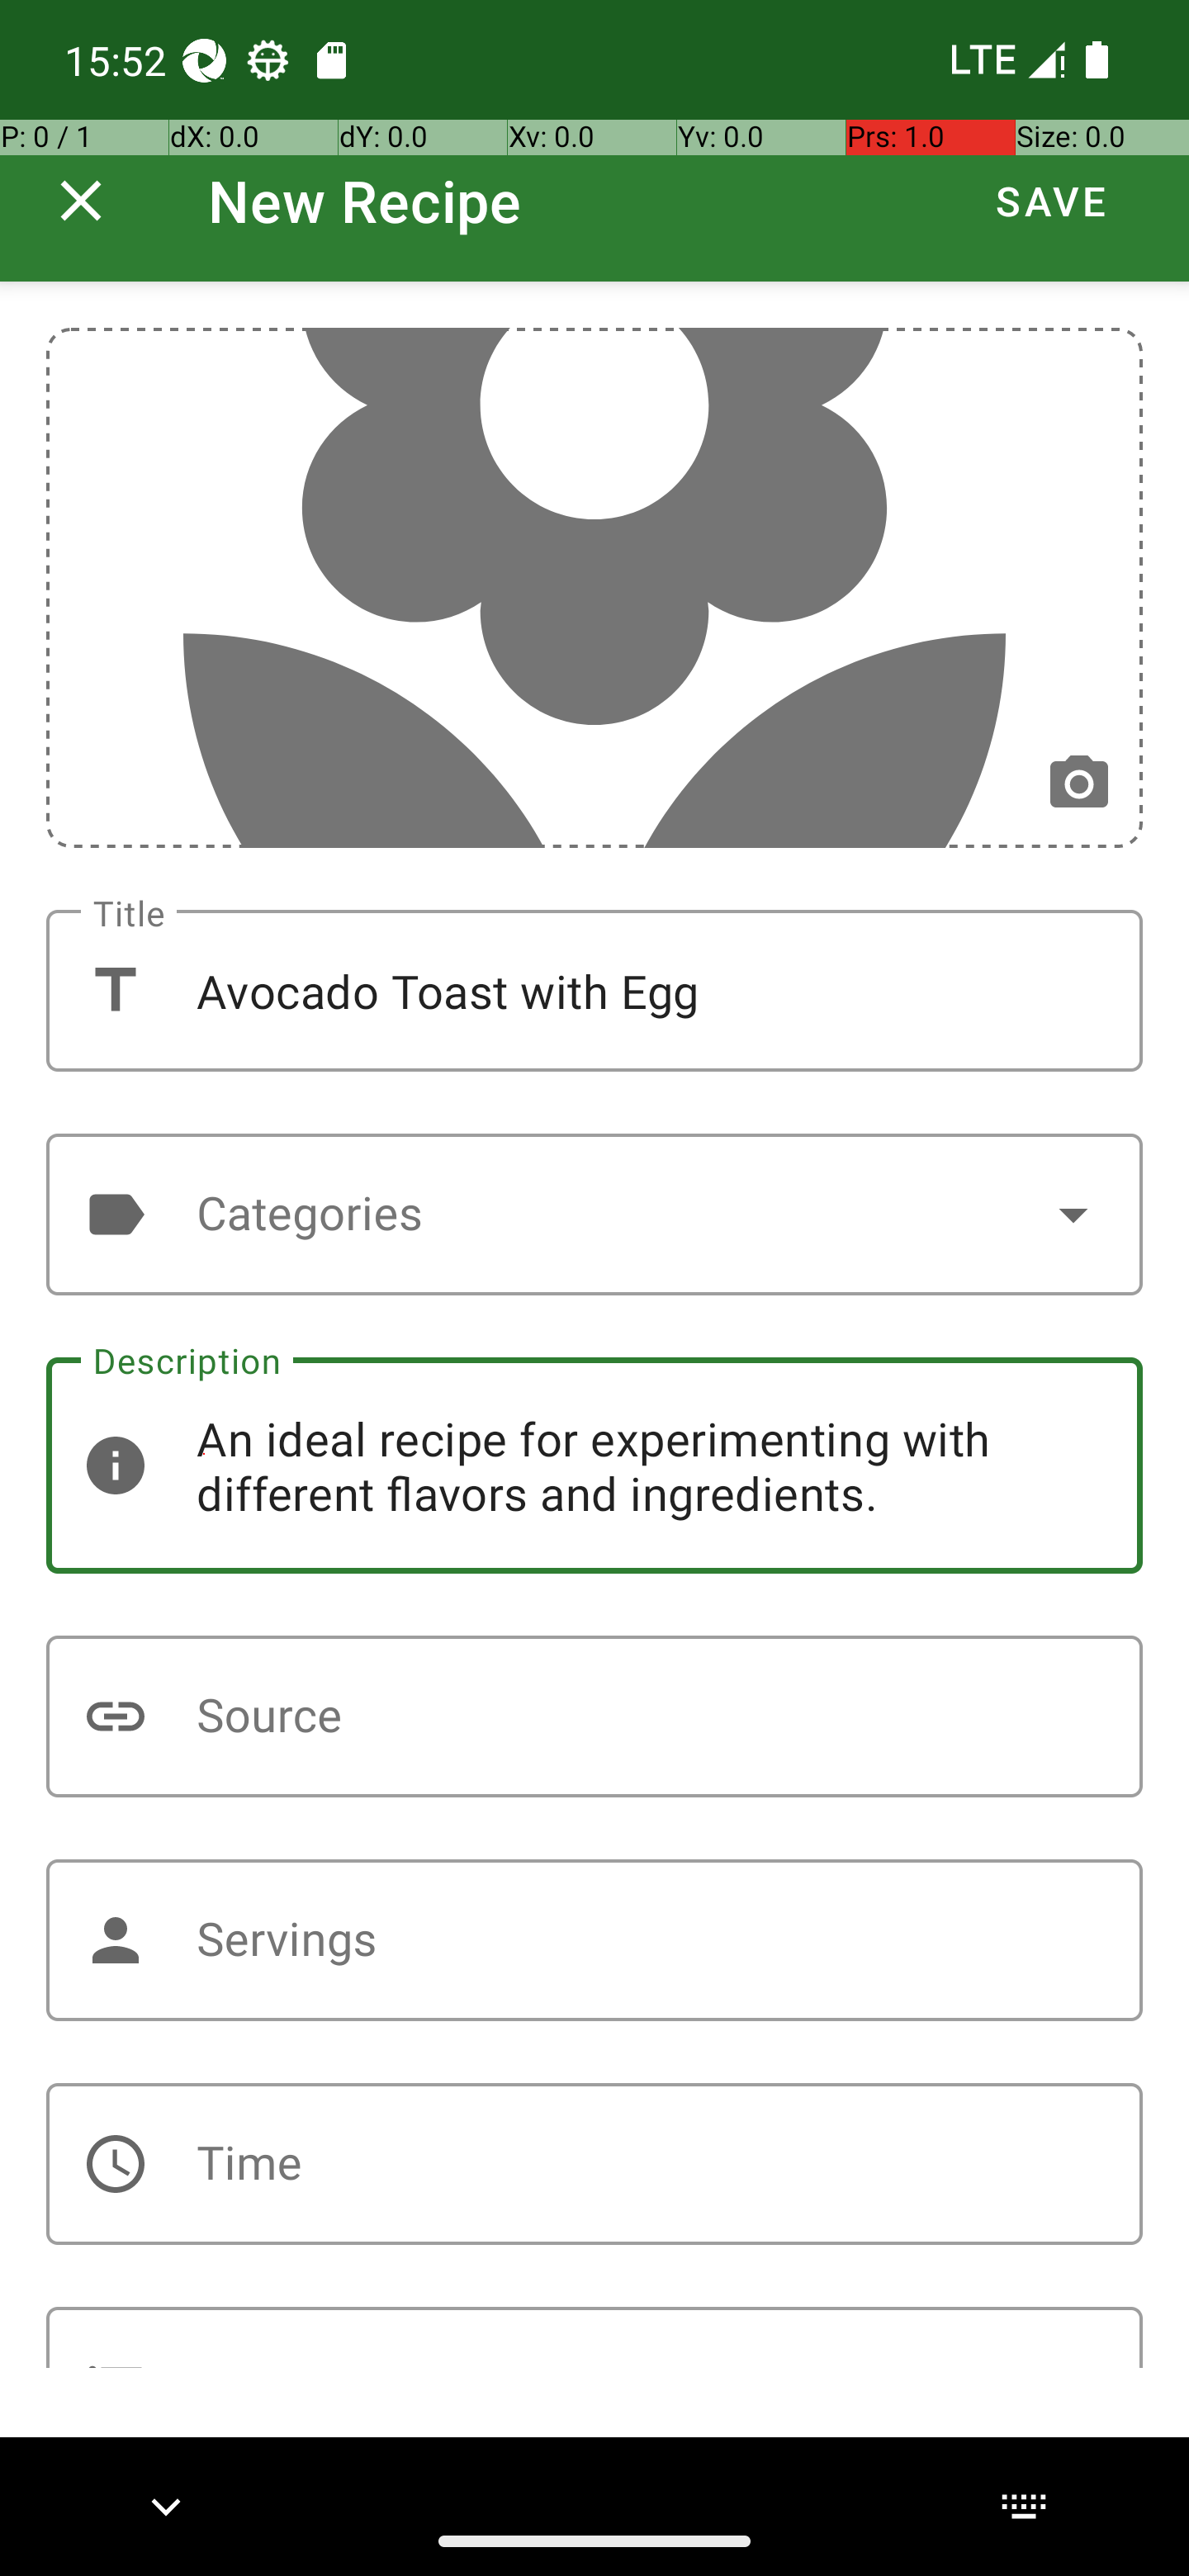Tap the Servings person icon
This screenshot has height=2576, width=1189.
[116, 1940]
